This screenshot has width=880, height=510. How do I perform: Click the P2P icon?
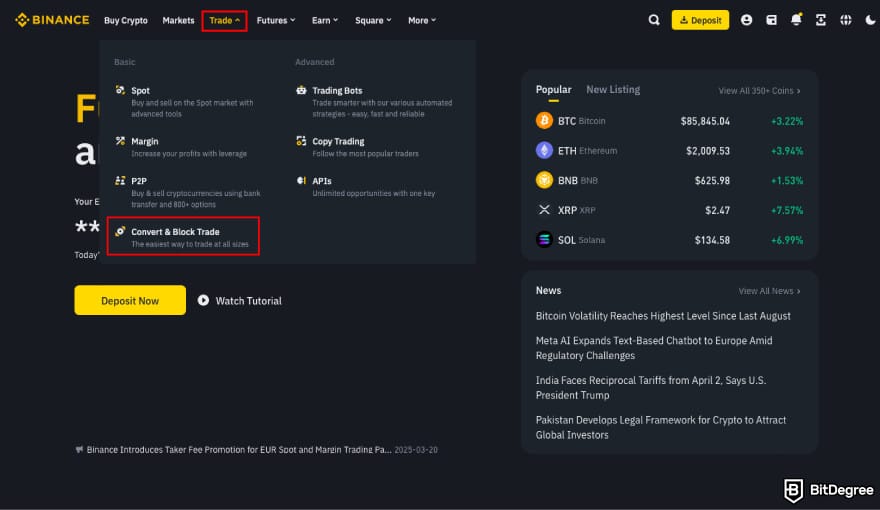coord(120,181)
